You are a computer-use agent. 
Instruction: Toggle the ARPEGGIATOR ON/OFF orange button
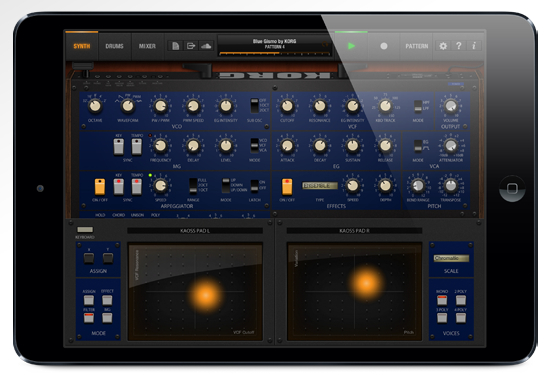tap(100, 187)
